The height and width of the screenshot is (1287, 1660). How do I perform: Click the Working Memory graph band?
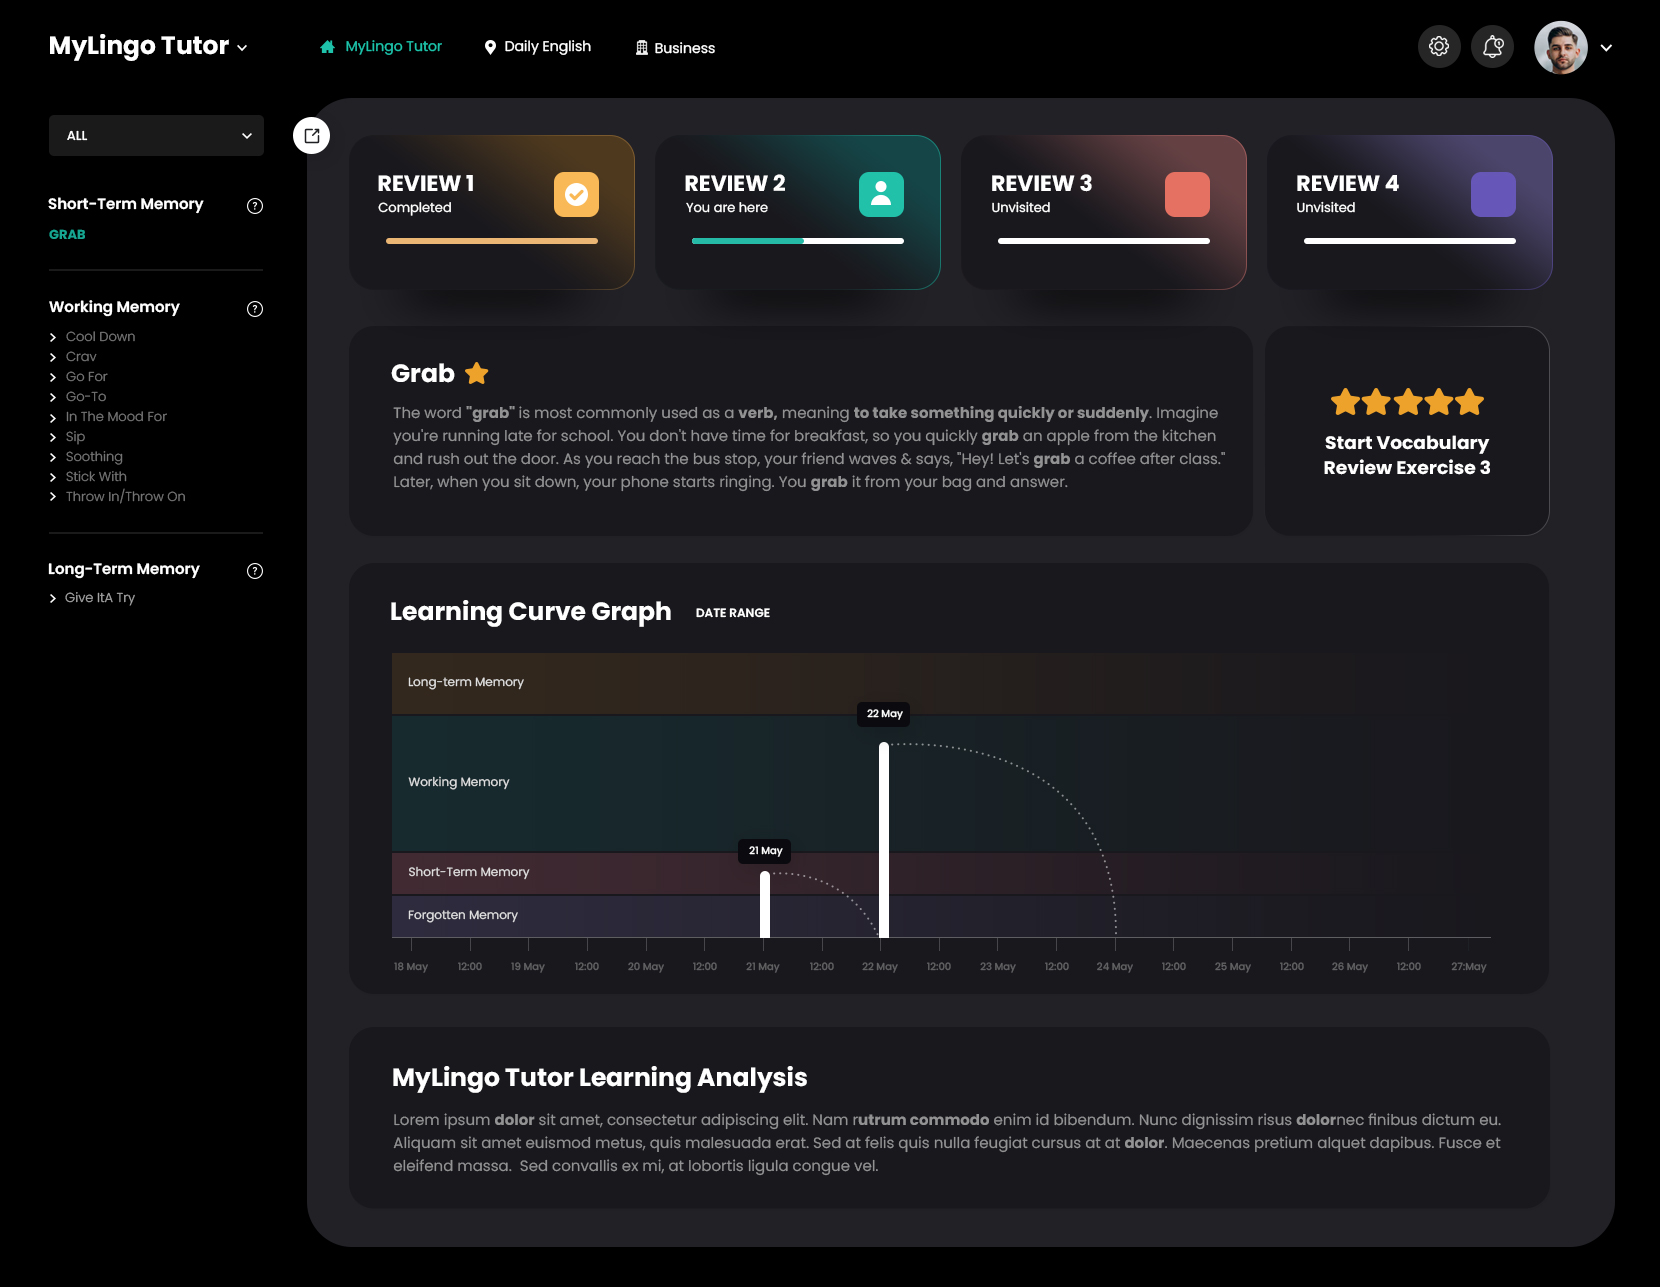click(x=941, y=784)
